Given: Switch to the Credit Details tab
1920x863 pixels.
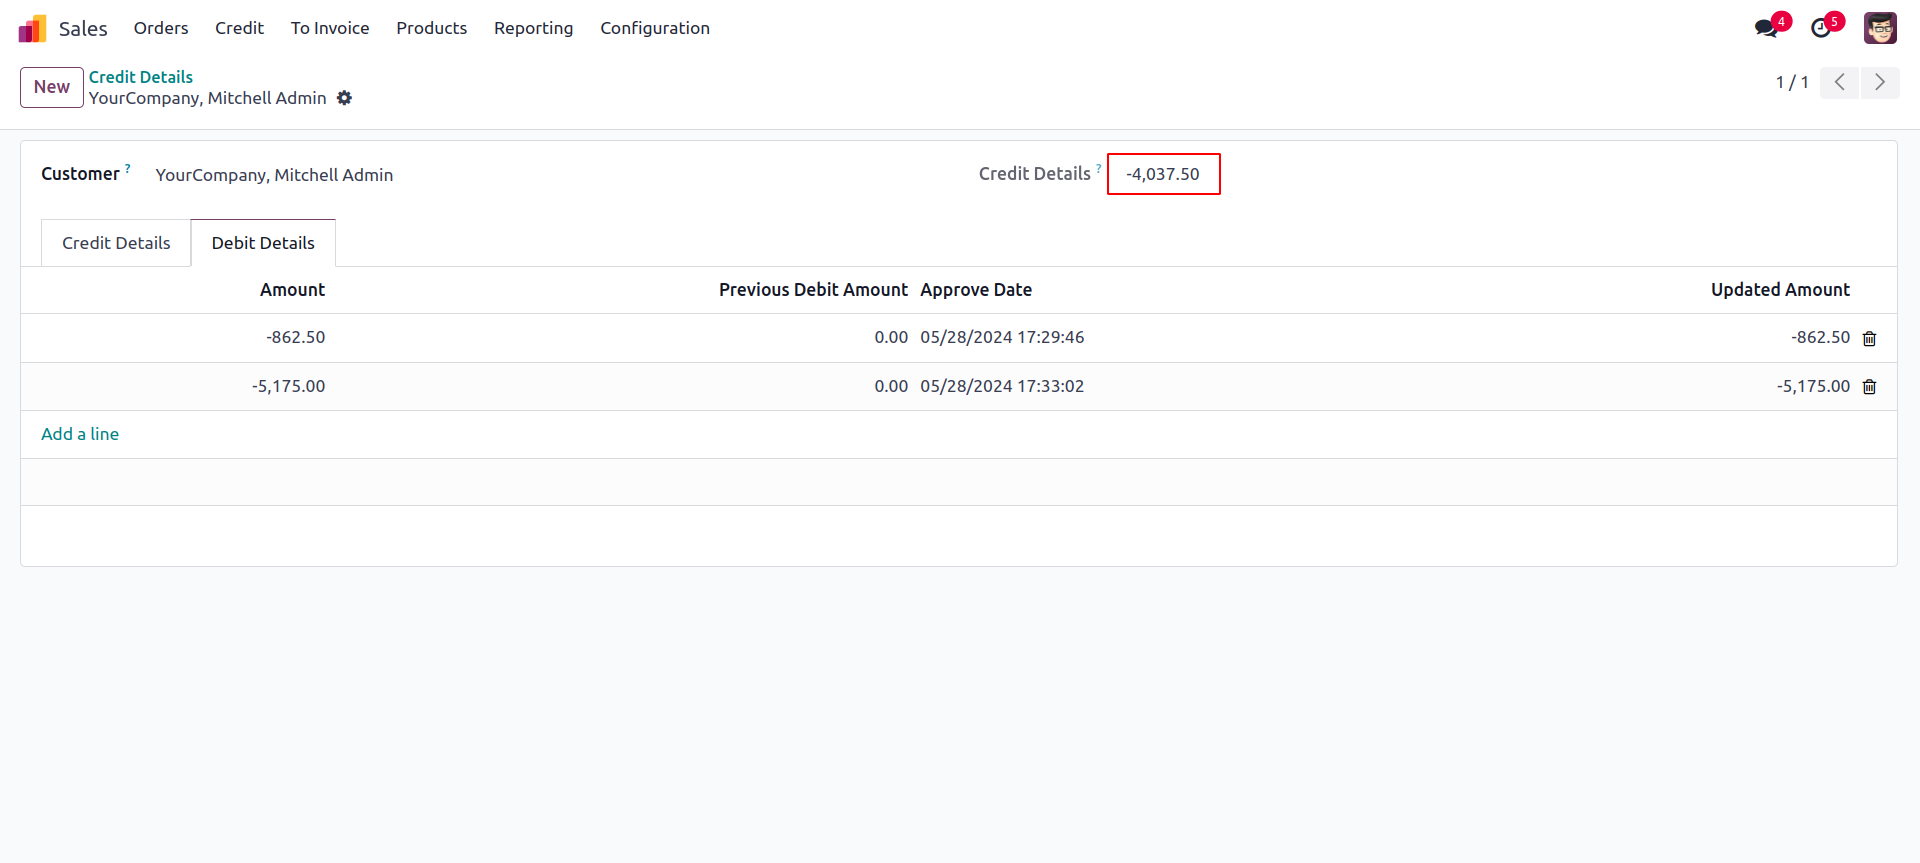Looking at the screenshot, I should (x=116, y=243).
